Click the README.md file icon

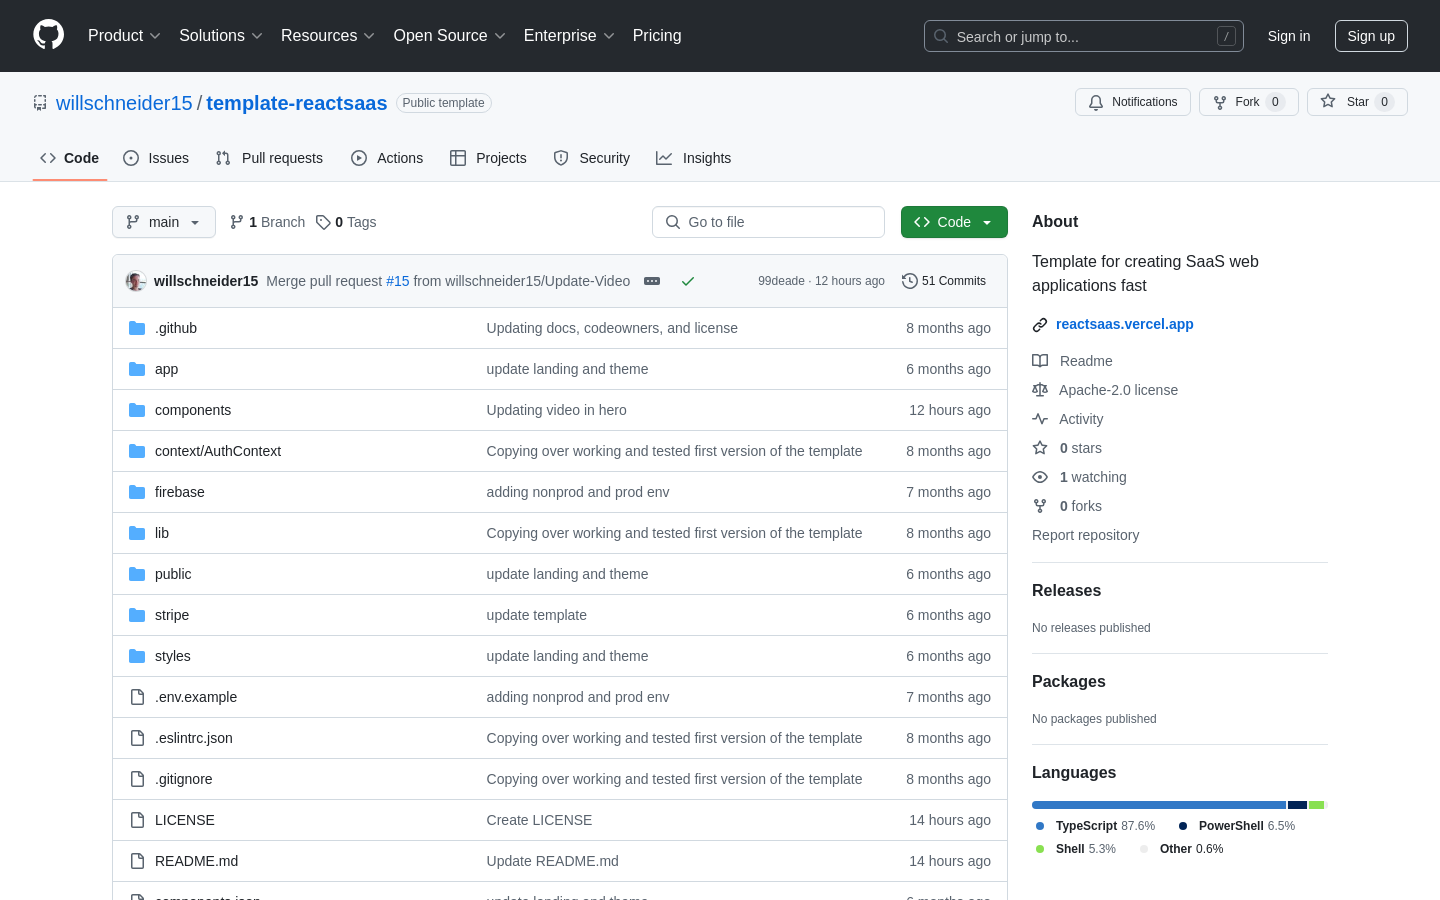137,861
